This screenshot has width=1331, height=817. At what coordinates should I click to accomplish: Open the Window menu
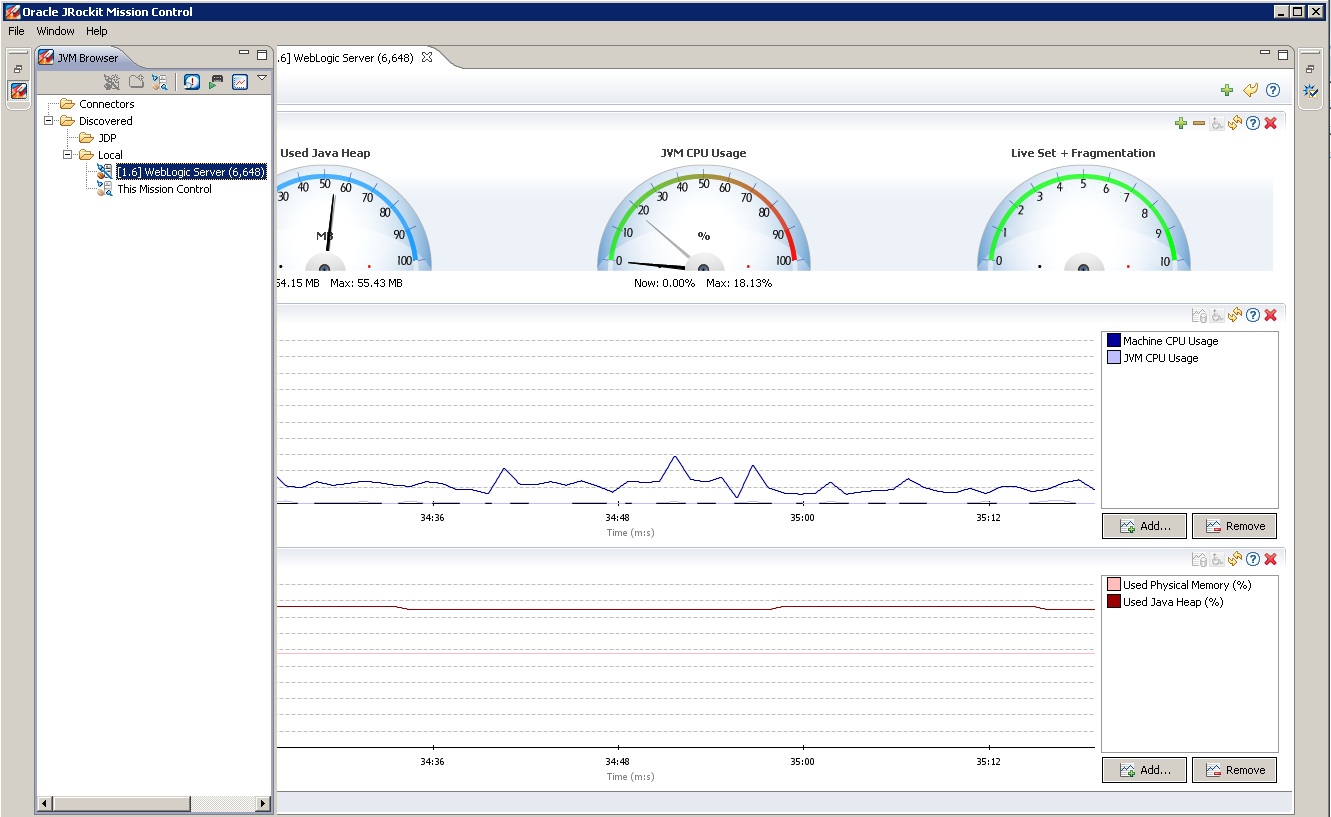coord(56,31)
